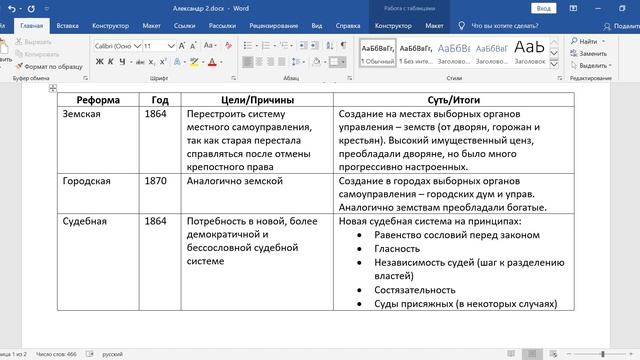Toggle underline formatting (Ч)
The width and height of the screenshot is (640, 360).
pyautogui.click(x=122, y=62)
